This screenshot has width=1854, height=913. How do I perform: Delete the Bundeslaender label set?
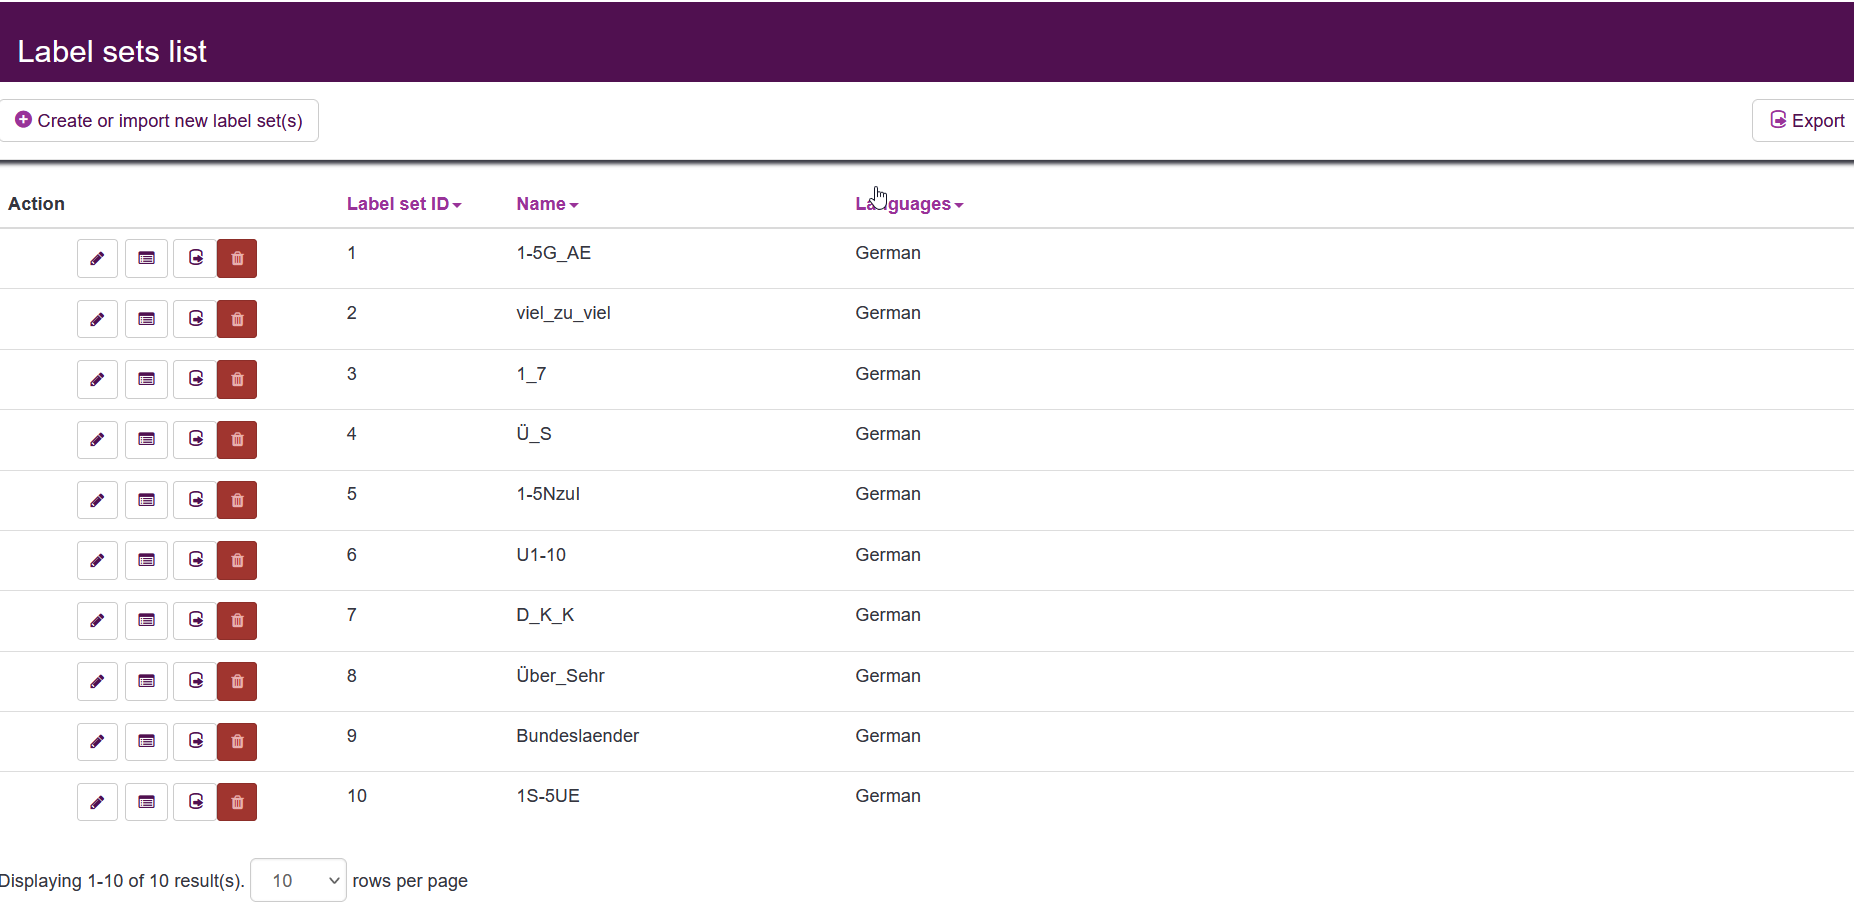coord(237,742)
